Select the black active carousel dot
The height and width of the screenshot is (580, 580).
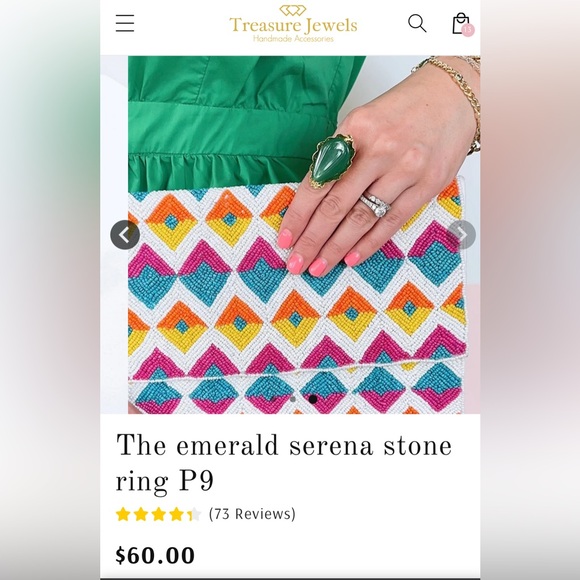(313, 399)
